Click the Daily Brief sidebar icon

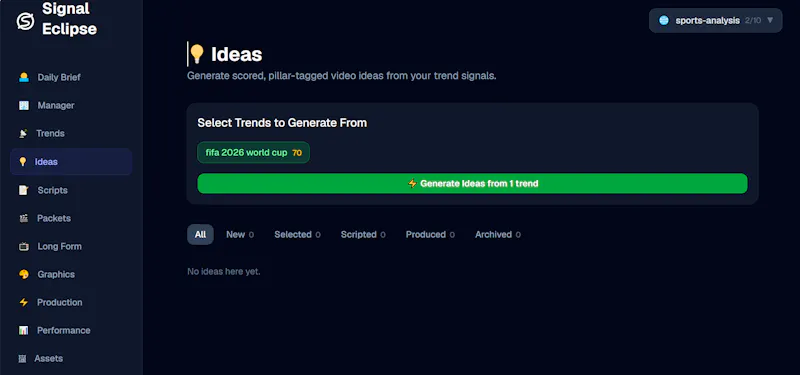coord(23,78)
